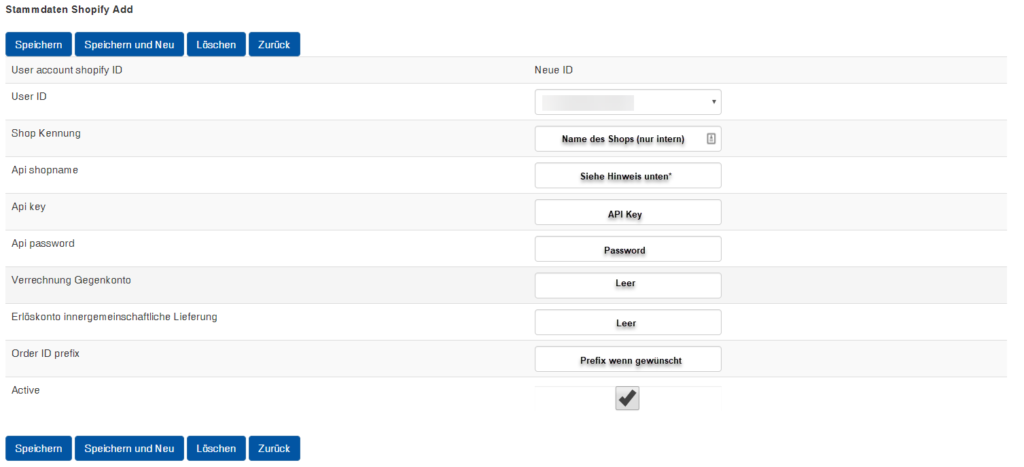Click the 'Active' label
Screen dimensions: 1024x467
click(25, 390)
